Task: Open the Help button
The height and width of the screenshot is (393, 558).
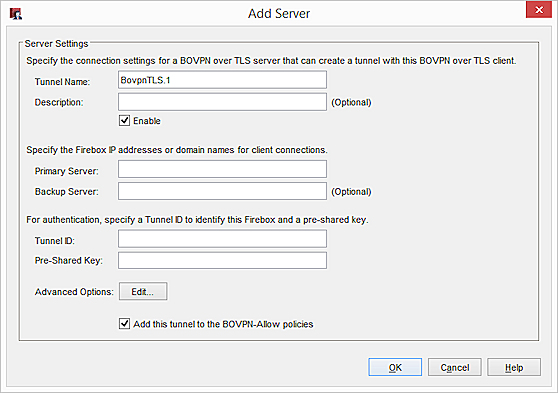Action: [514, 367]
